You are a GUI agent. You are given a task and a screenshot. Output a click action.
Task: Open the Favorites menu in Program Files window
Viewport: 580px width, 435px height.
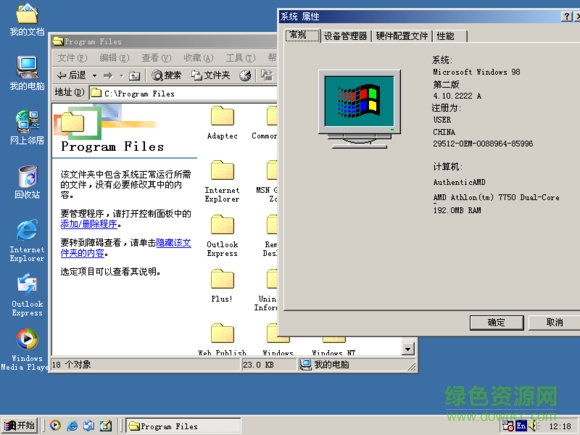pyautogui.click(x=198, y=58)
